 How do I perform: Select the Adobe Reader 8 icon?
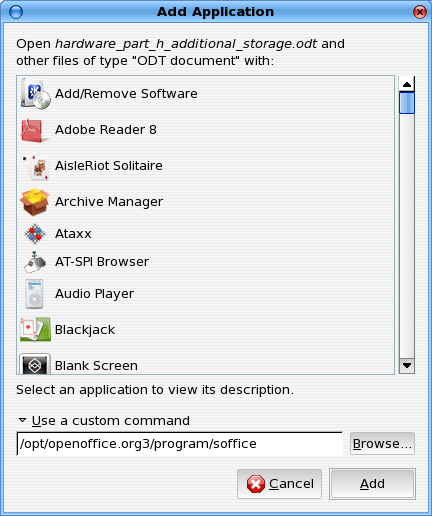click(35, 130)
